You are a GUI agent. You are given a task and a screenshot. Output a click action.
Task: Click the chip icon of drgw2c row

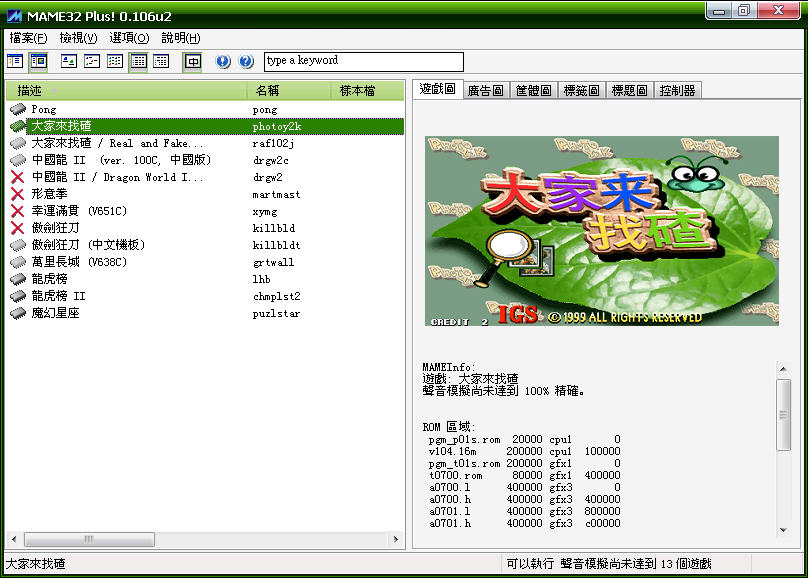point(18,160)
